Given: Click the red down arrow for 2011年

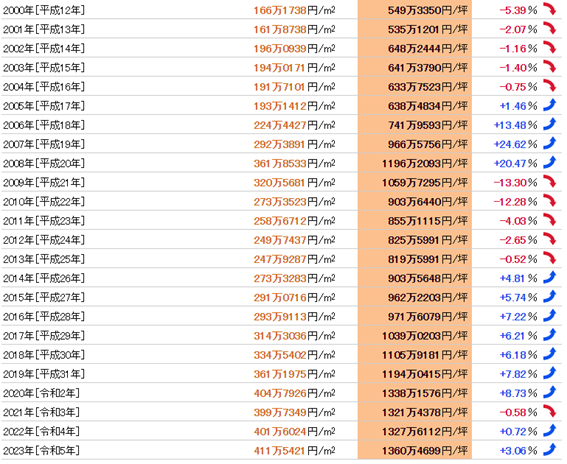Looking at the screenshot, I should click(549, 220).
